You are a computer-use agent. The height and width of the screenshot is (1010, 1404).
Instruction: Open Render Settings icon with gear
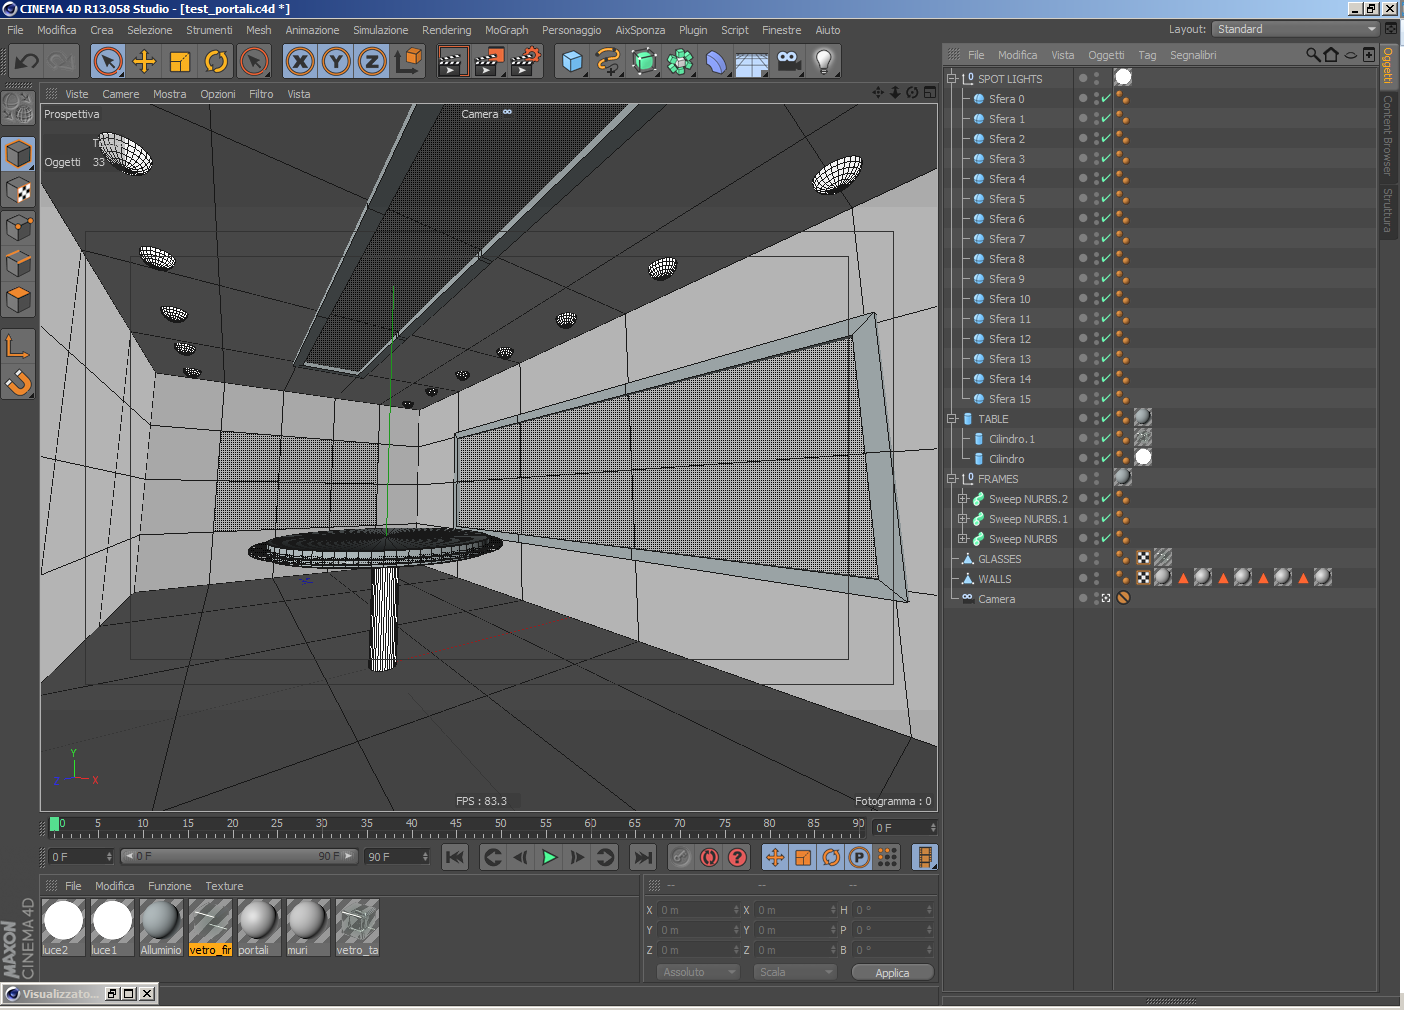(x=526, y=62)
